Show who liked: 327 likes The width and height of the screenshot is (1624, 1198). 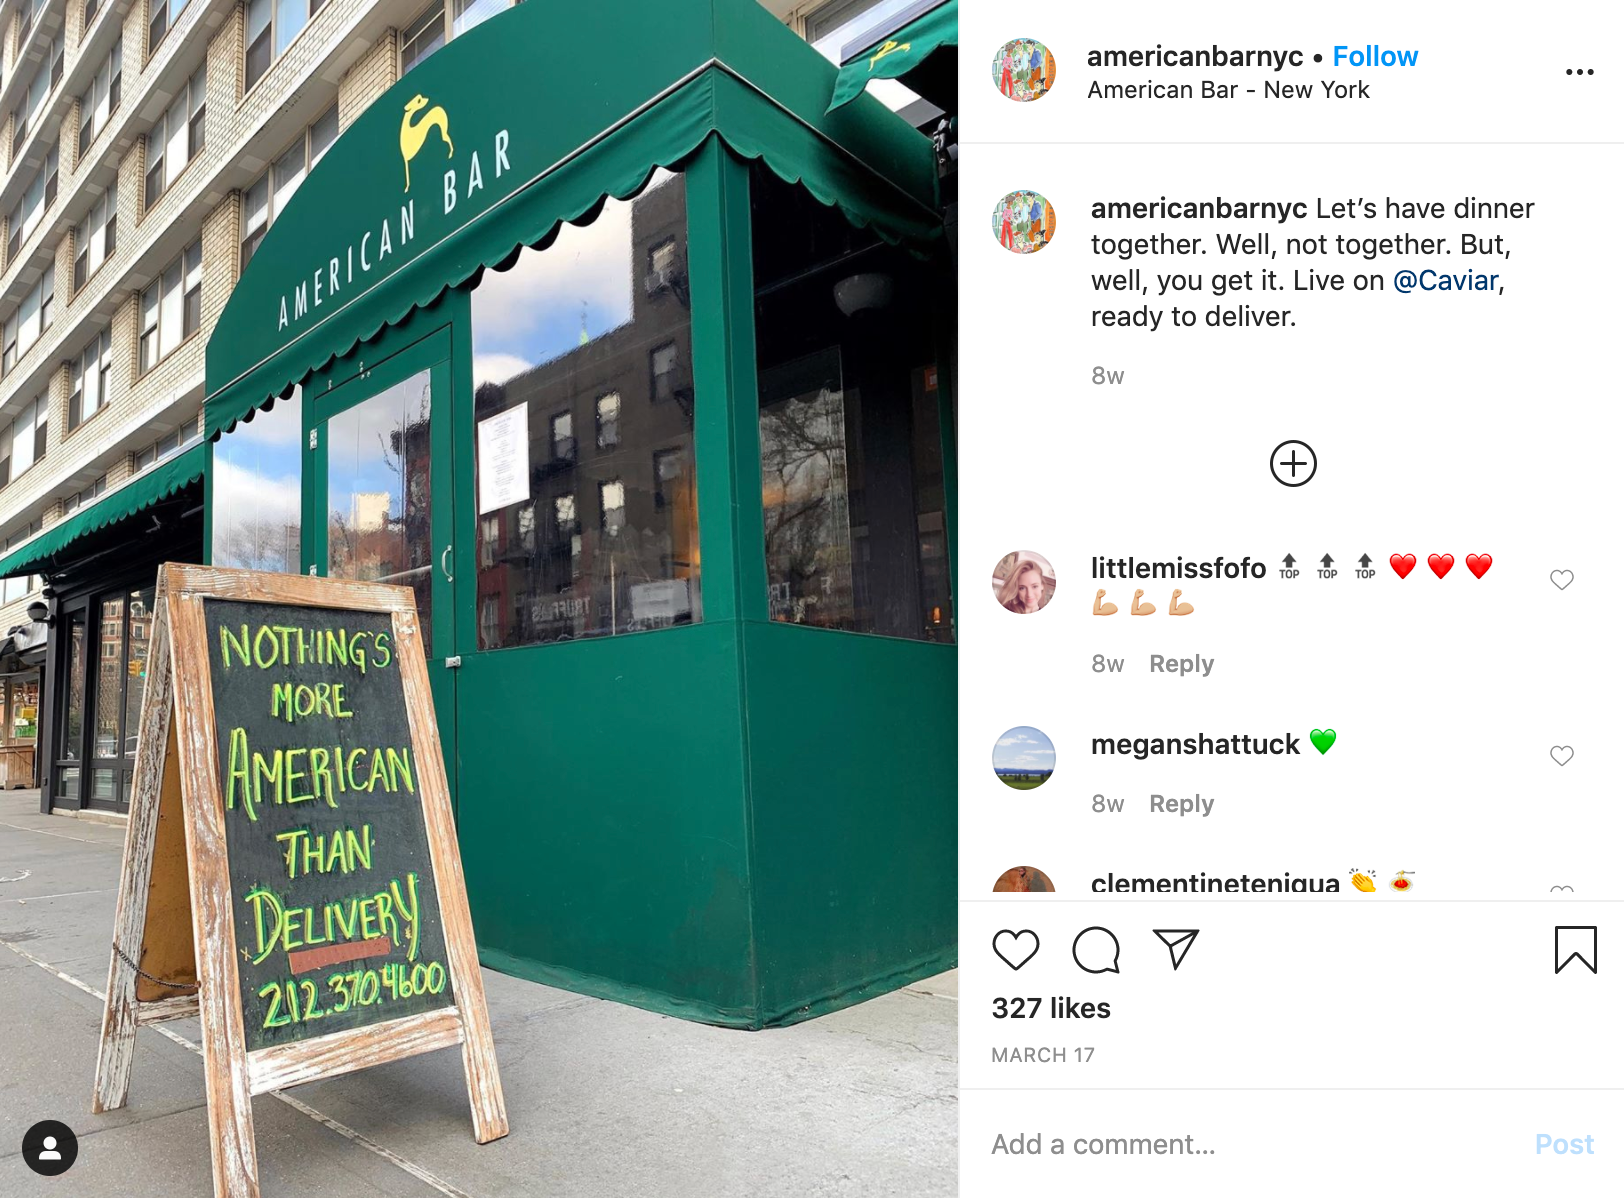(1051, 1008)
